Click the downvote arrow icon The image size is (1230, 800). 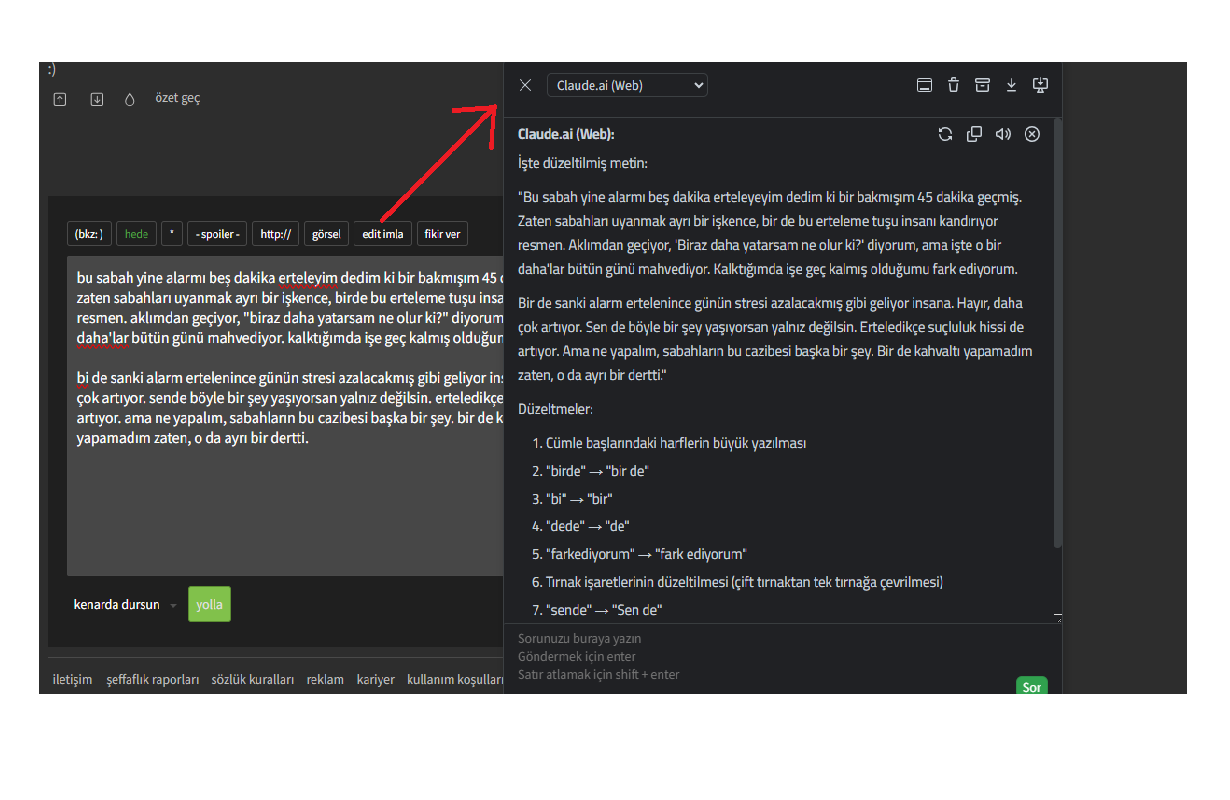point(97,99)
